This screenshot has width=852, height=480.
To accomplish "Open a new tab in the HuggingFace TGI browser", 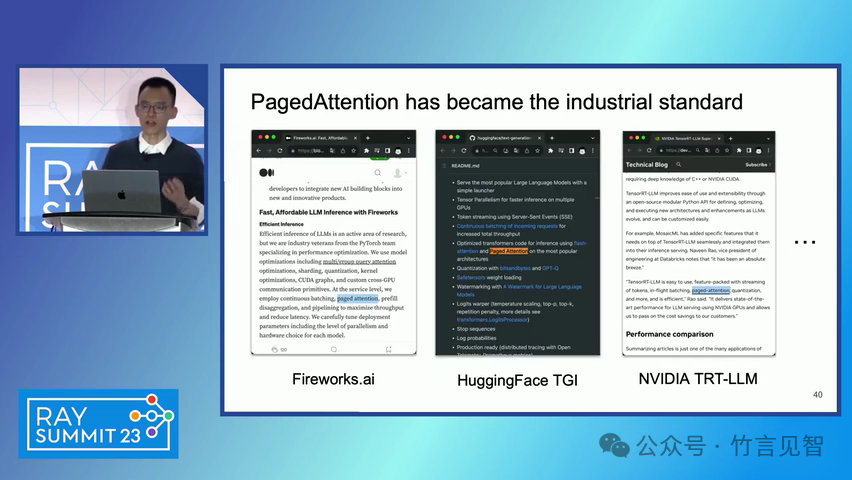I will point(552,138).
